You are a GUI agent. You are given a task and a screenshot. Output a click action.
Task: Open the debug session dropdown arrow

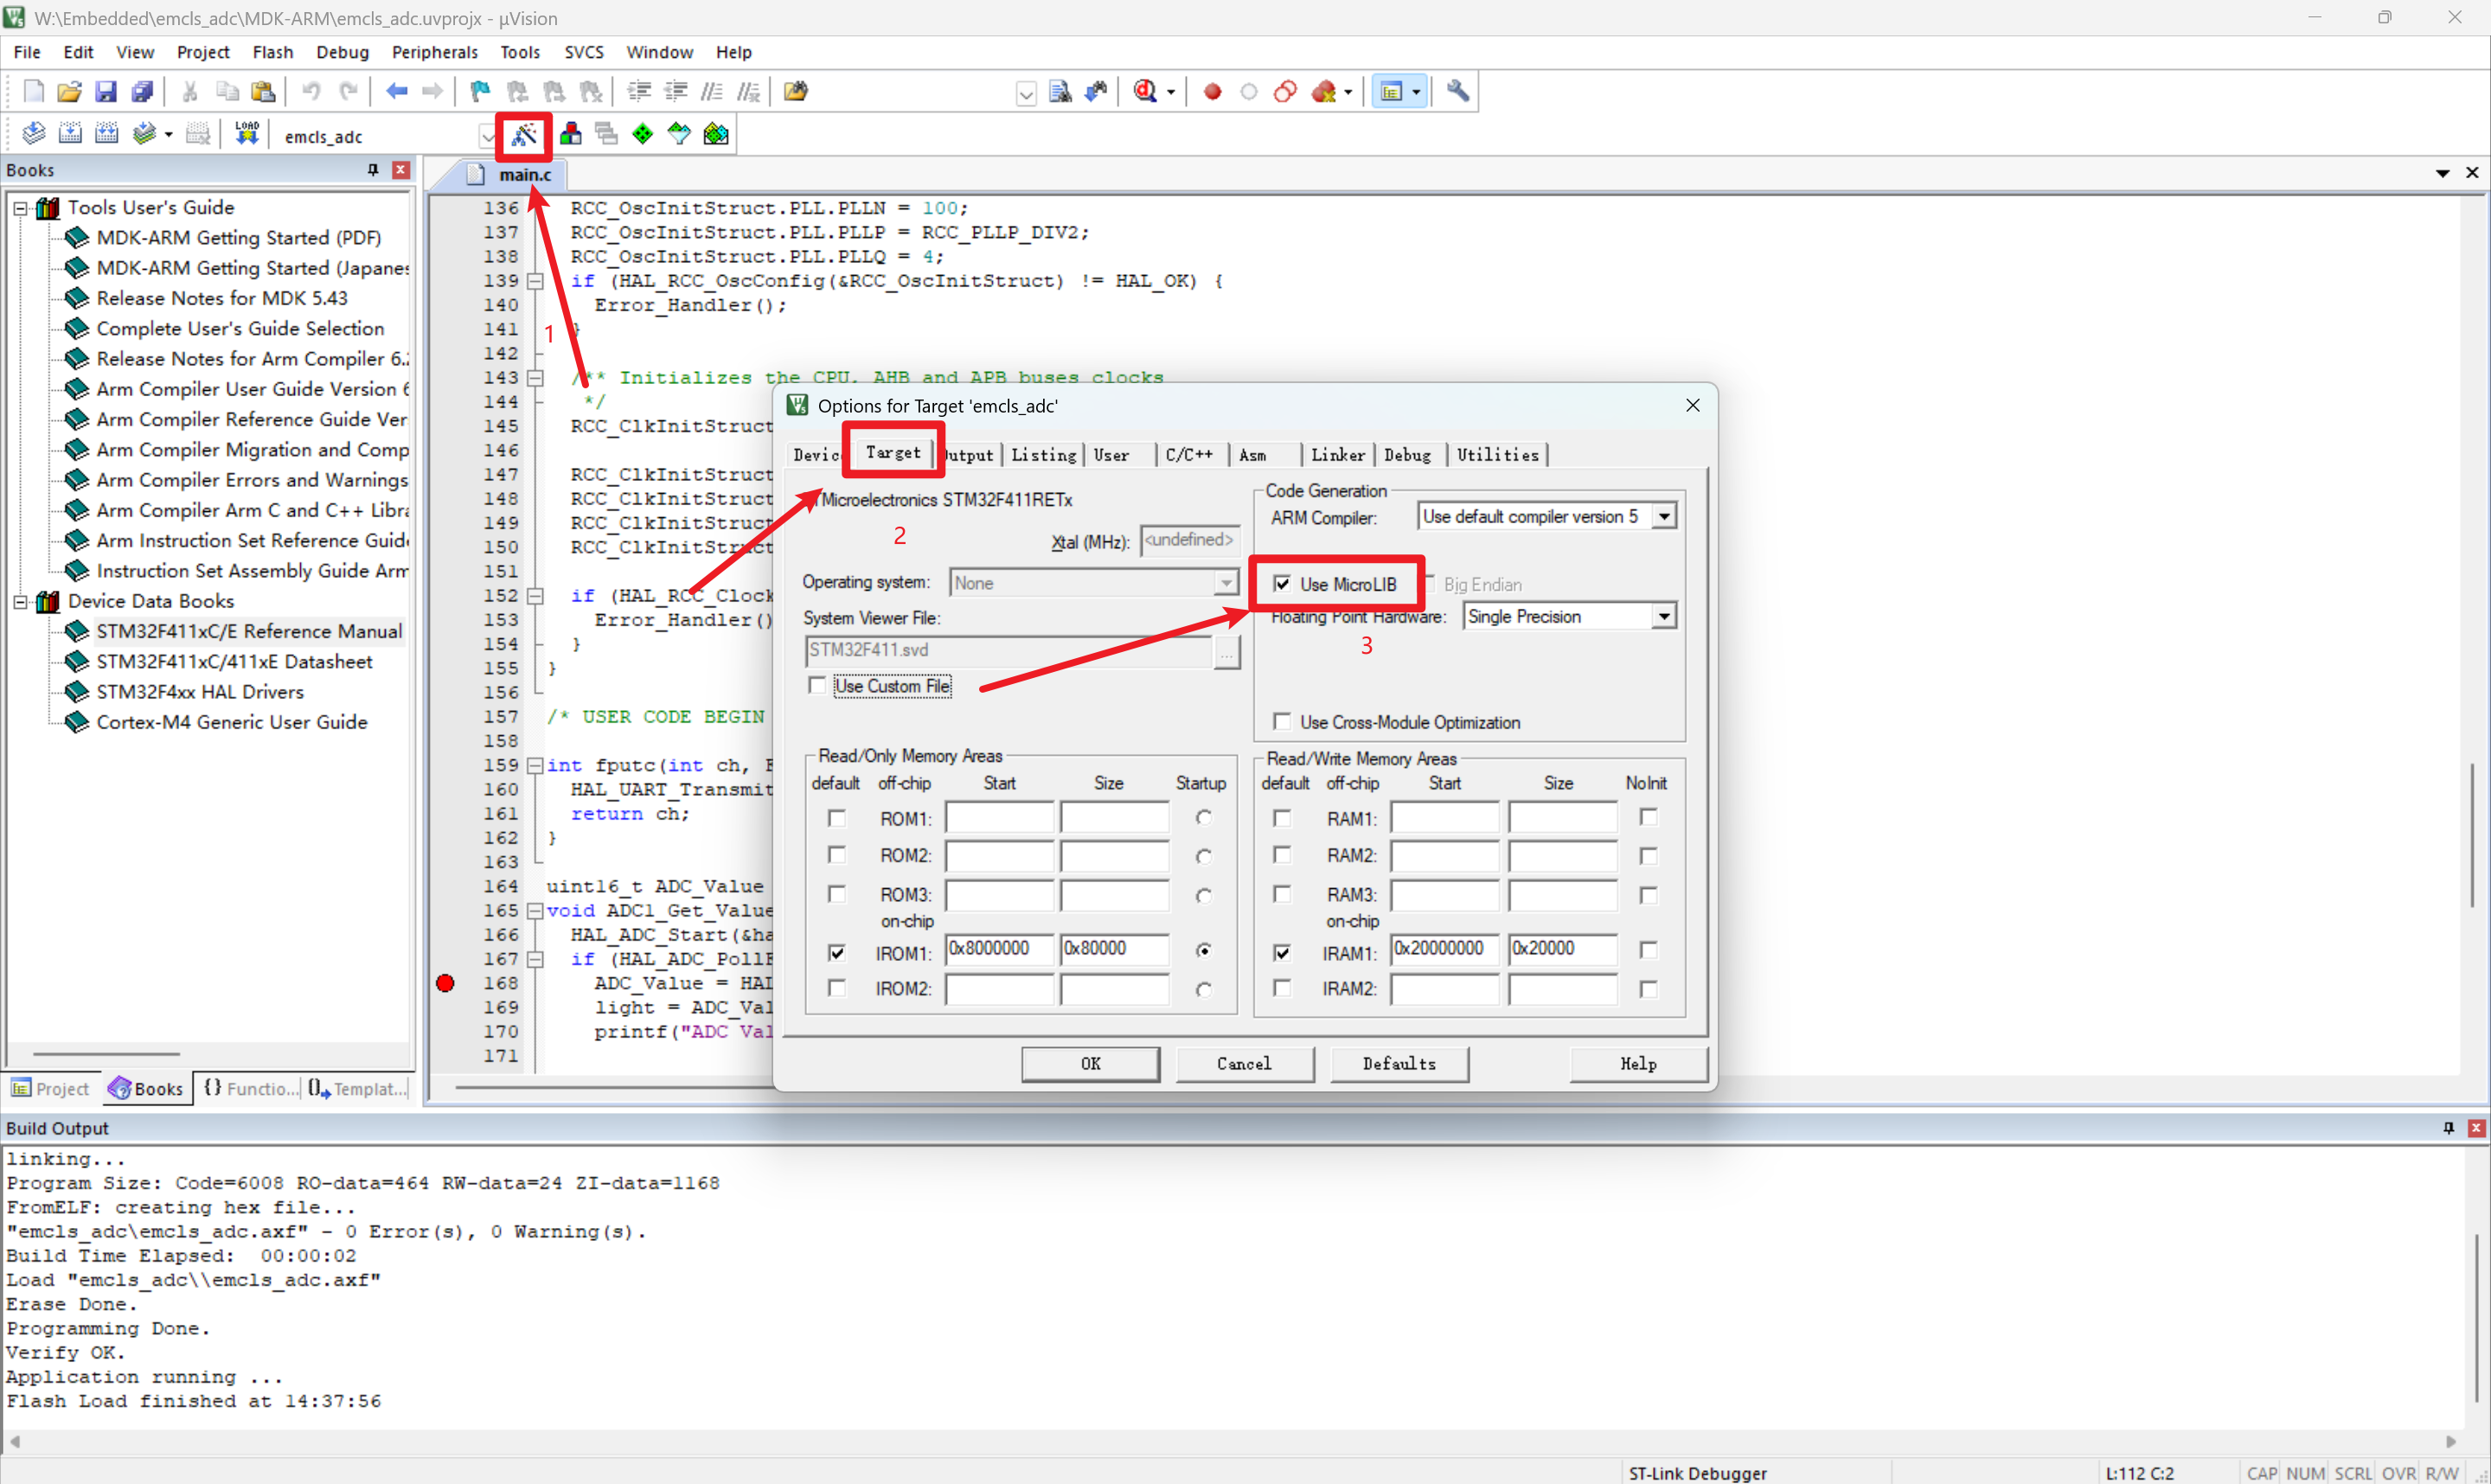pos(1171,93)
